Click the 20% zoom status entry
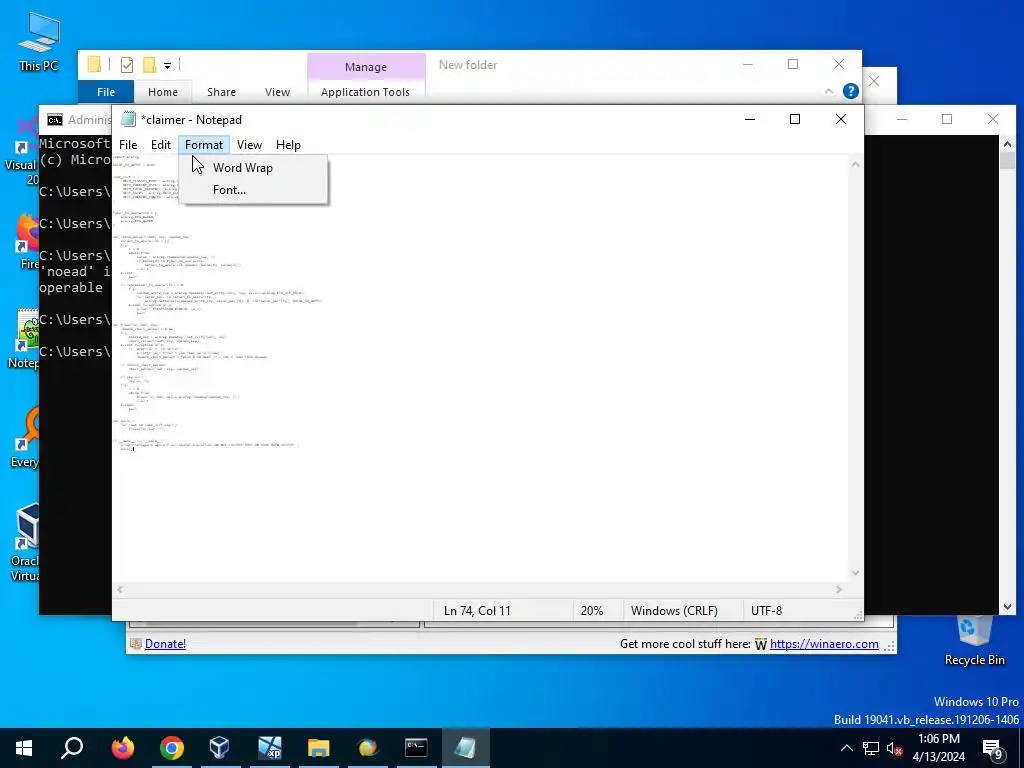 point(592,611)
